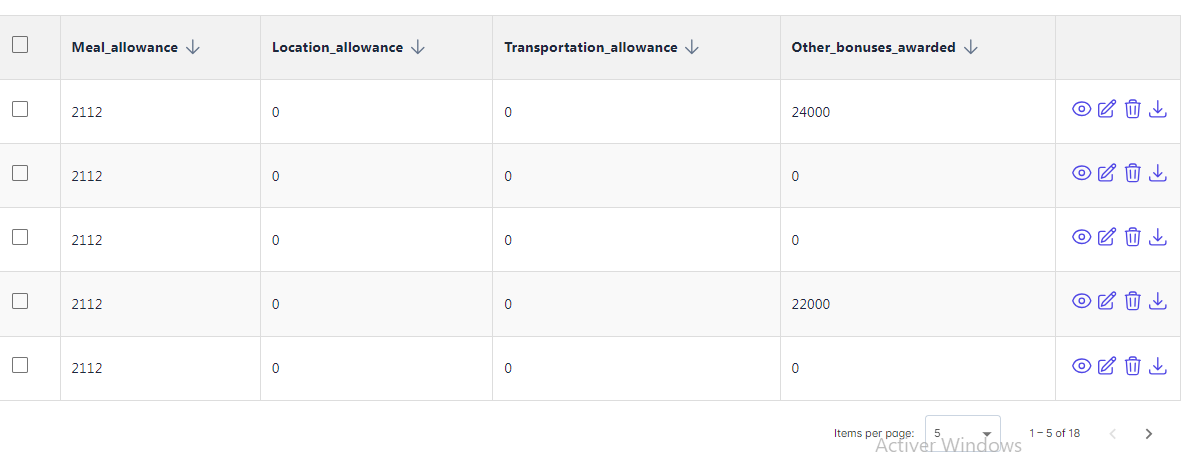Screen dimensions: 1192x452
Task: Click the Location_allowance column header
Action: click(x=337, y=47)
